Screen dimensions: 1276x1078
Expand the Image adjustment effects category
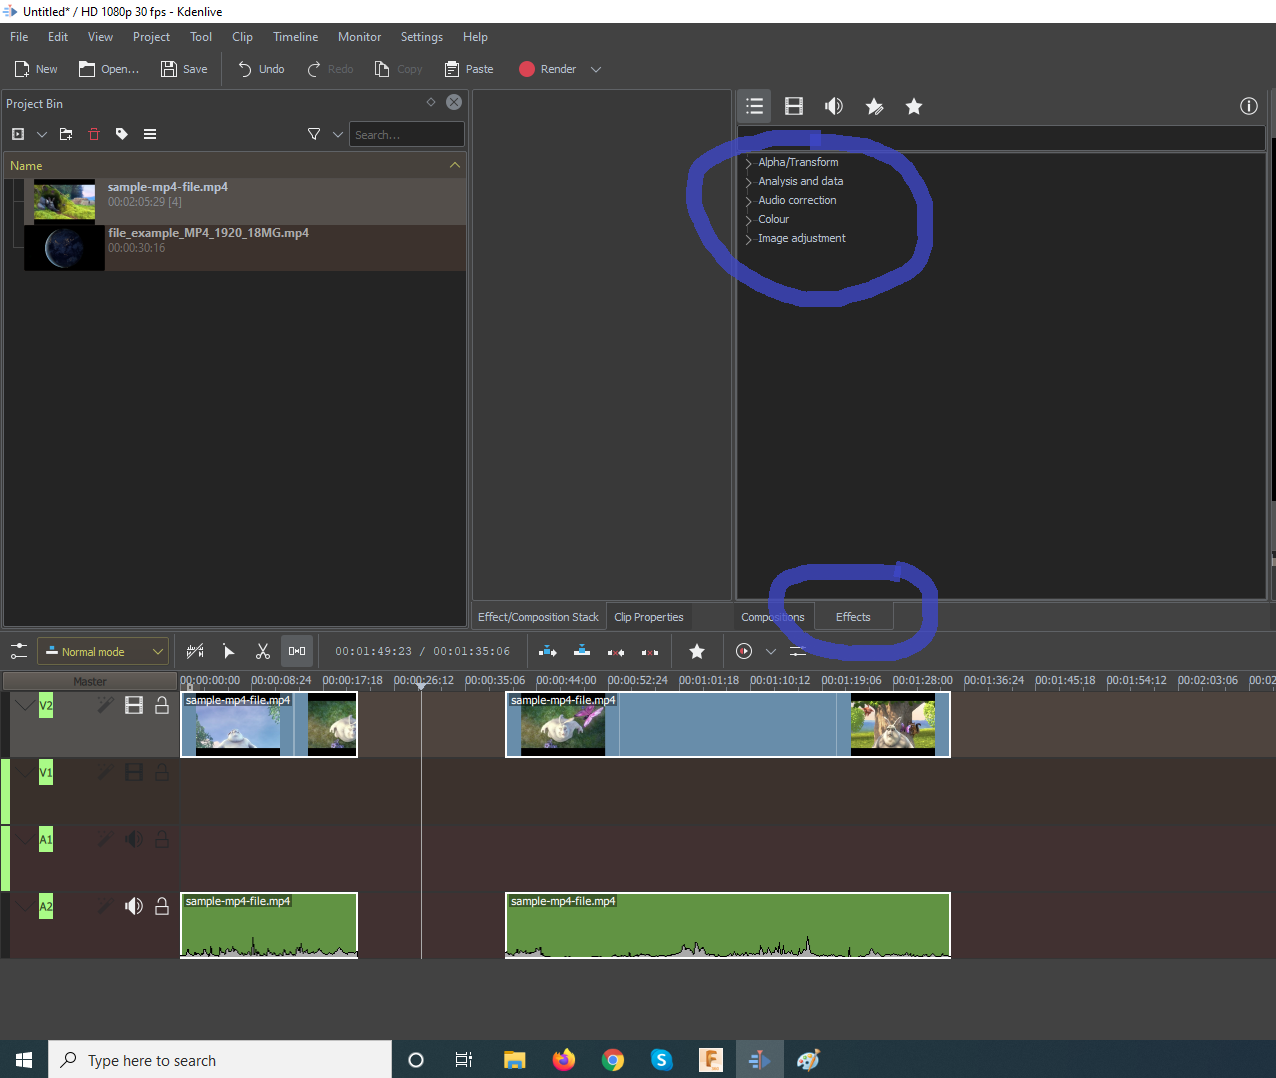pos(748,239)
